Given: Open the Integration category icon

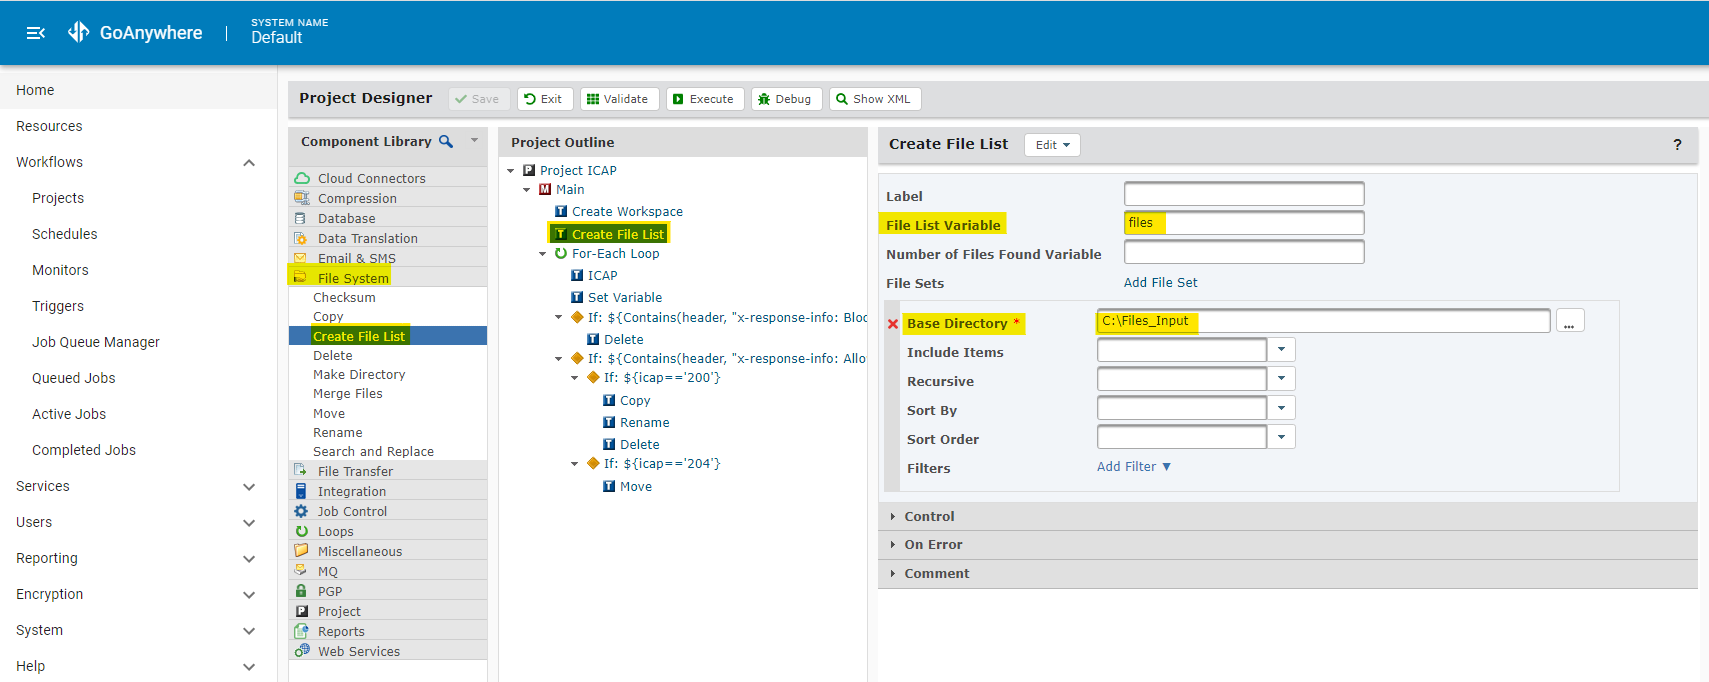Looking at the screenshot, I should [x=301, y=491].
